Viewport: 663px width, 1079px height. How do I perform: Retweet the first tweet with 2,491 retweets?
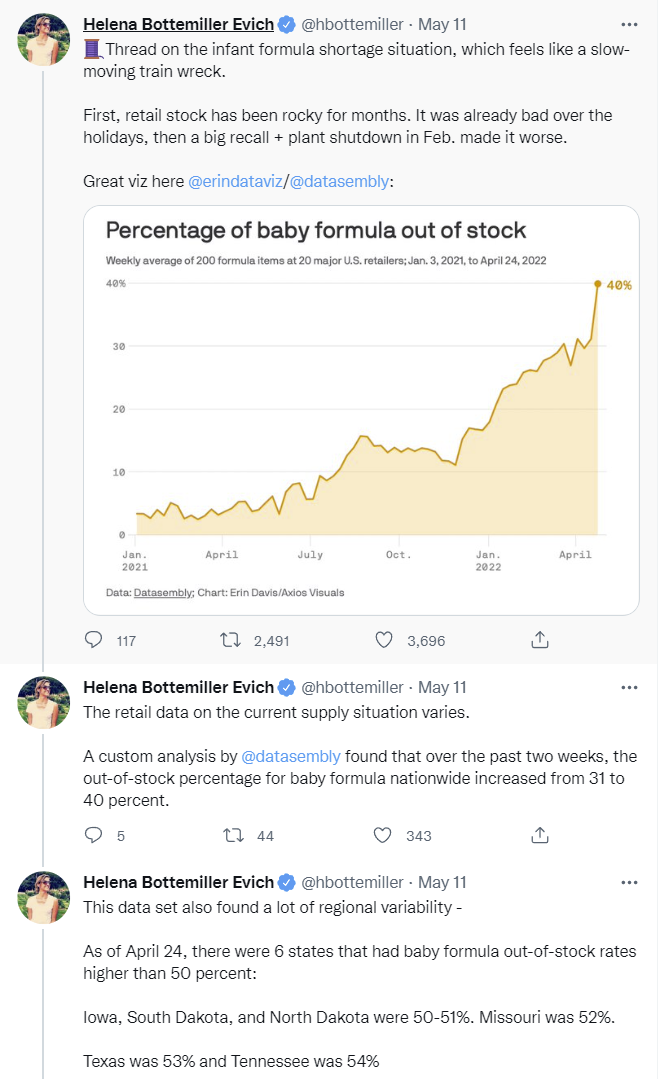(230, 640)
